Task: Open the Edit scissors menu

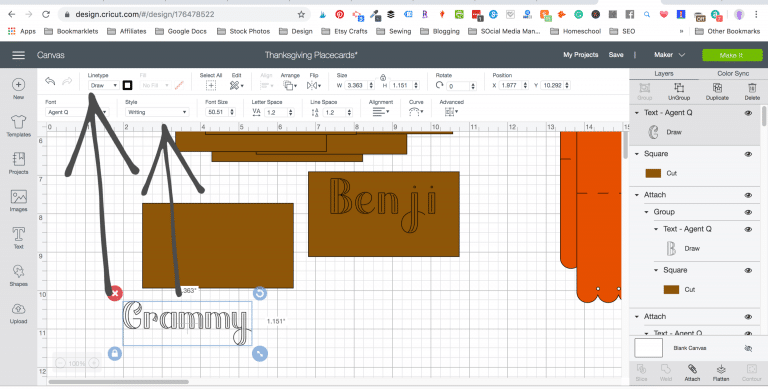Action: pyautogui.click(x=237, y=85)
